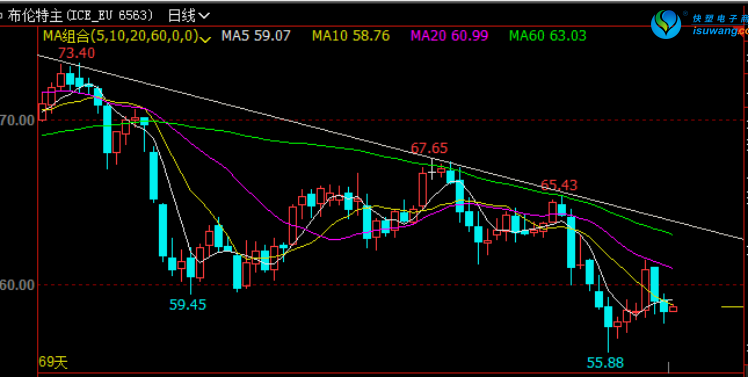Viewport: 749px width, 377px height.
Task: Click the 55.88 low price label
Action: [x=605, y=363]
